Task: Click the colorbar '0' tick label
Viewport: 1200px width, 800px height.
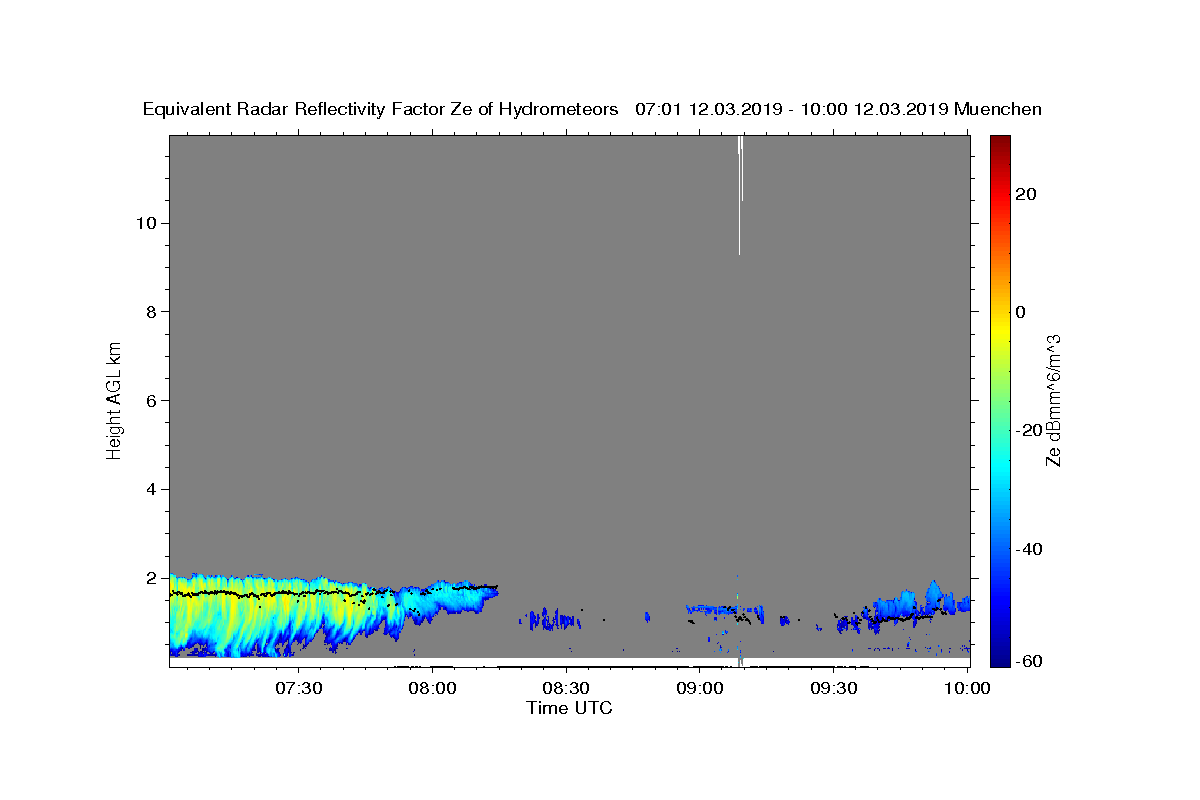Action: 1021,312
